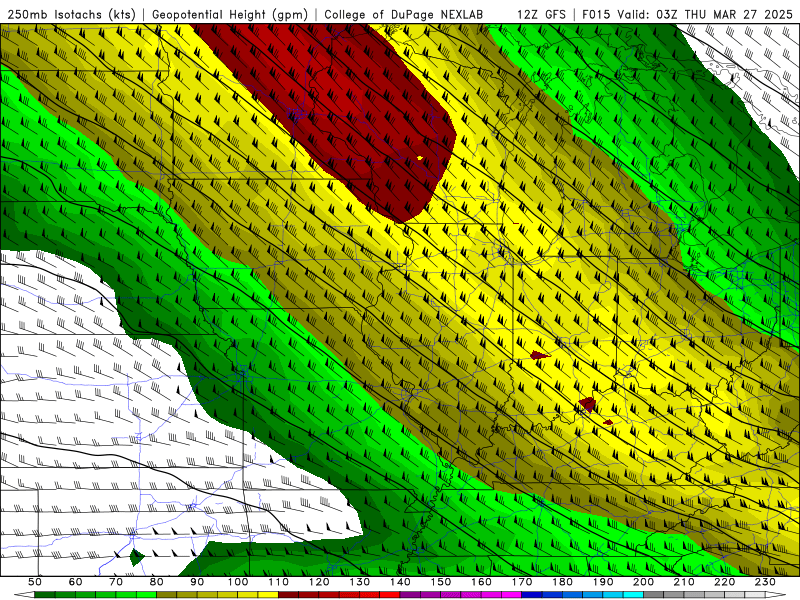Click the '90' color scale label
This screenshot has height=600, width=800.
pyautogui.click(x=197, y=582)
